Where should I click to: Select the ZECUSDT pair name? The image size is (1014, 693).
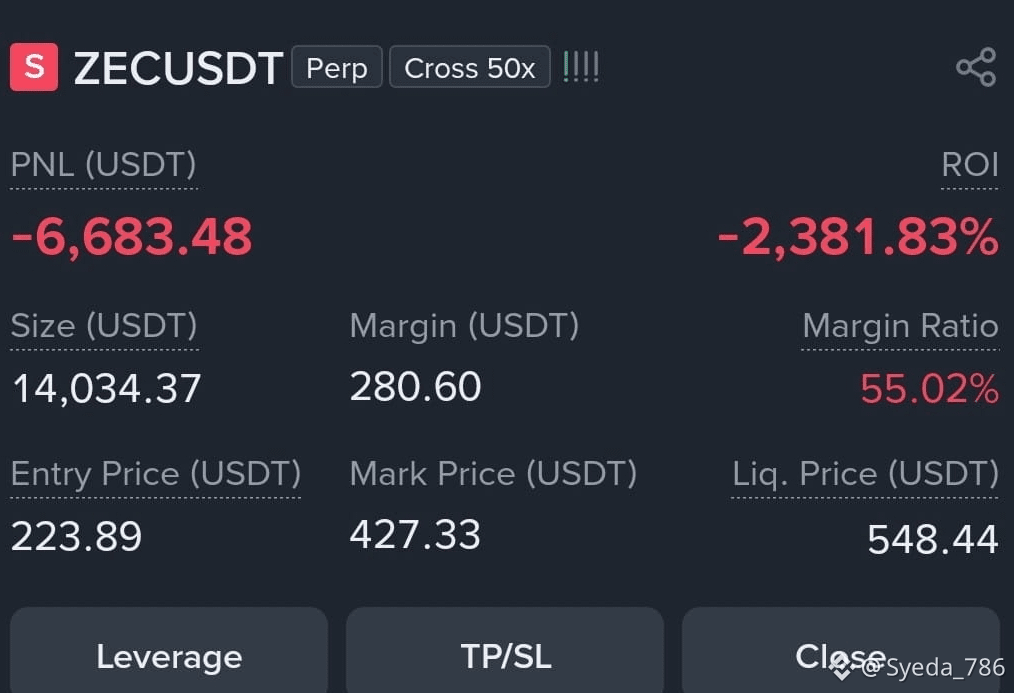point(178,68)
